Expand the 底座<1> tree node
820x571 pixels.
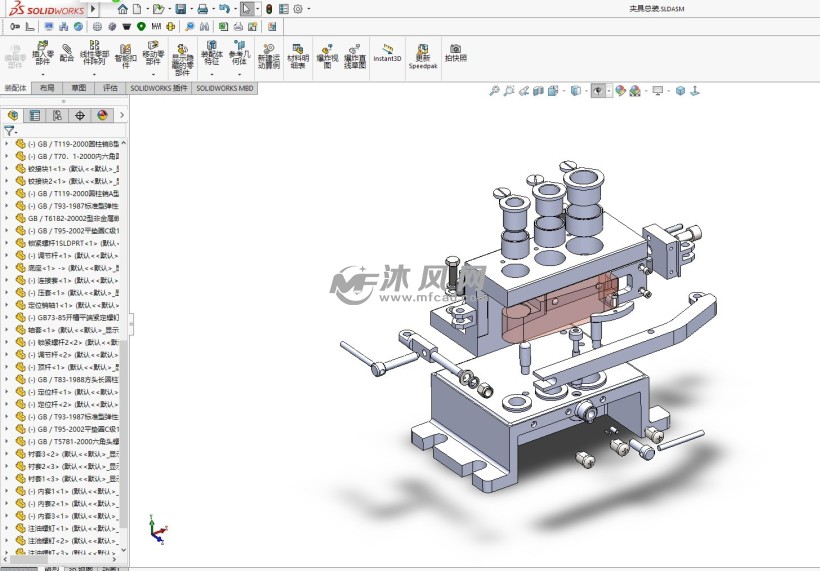(x=6, y=268)
